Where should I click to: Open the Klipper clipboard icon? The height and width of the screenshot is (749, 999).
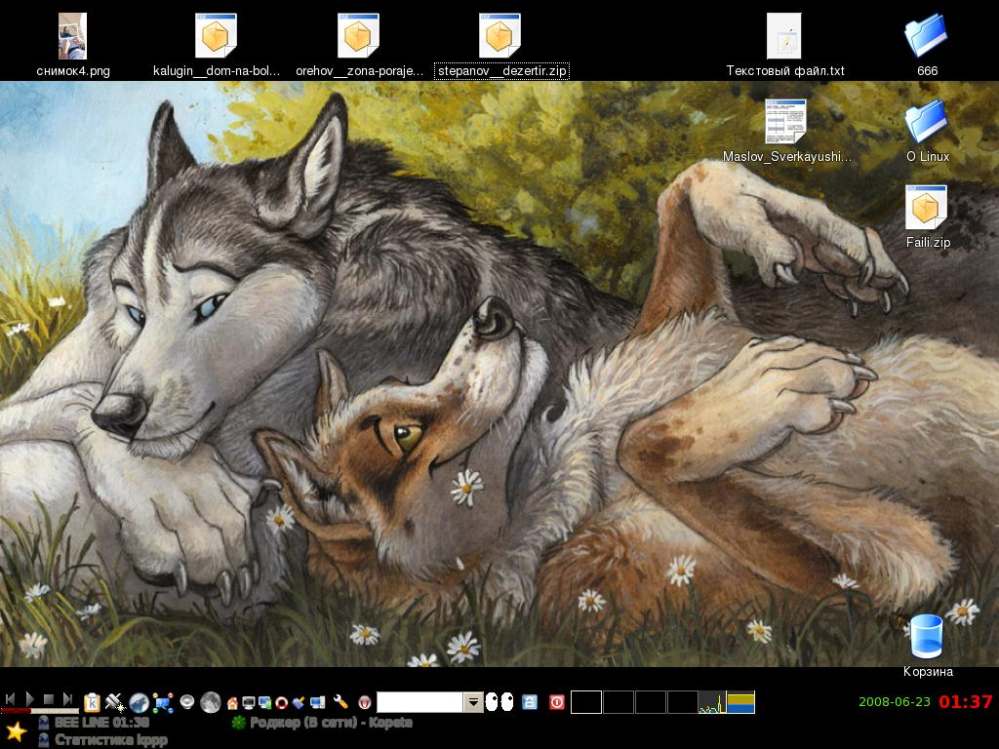pos(92,702)
